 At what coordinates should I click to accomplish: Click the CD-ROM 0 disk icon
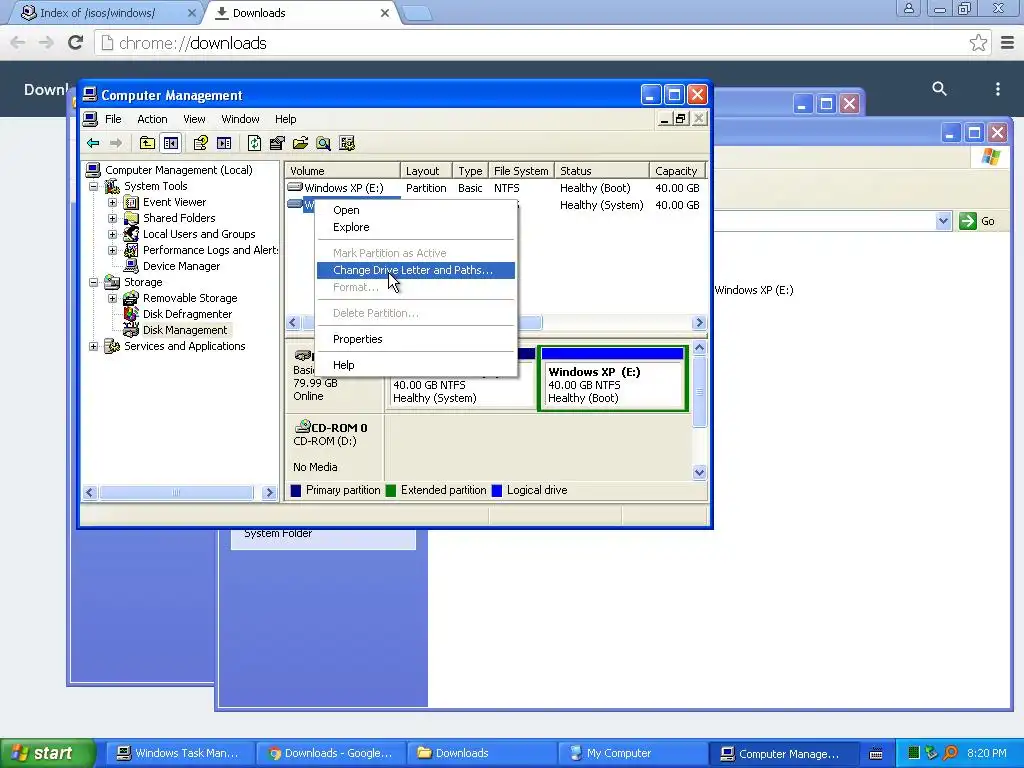[x=302, y=427]
